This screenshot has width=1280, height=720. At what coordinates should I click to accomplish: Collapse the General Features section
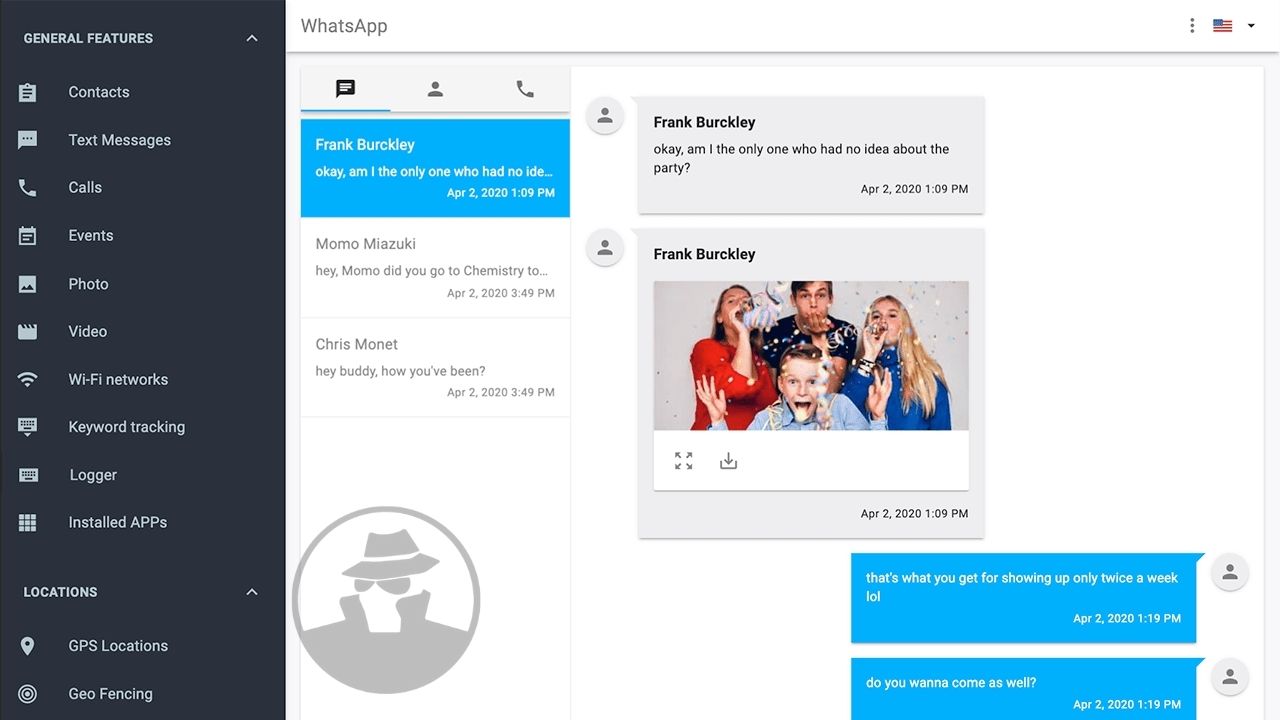click(x=252, y=38)
